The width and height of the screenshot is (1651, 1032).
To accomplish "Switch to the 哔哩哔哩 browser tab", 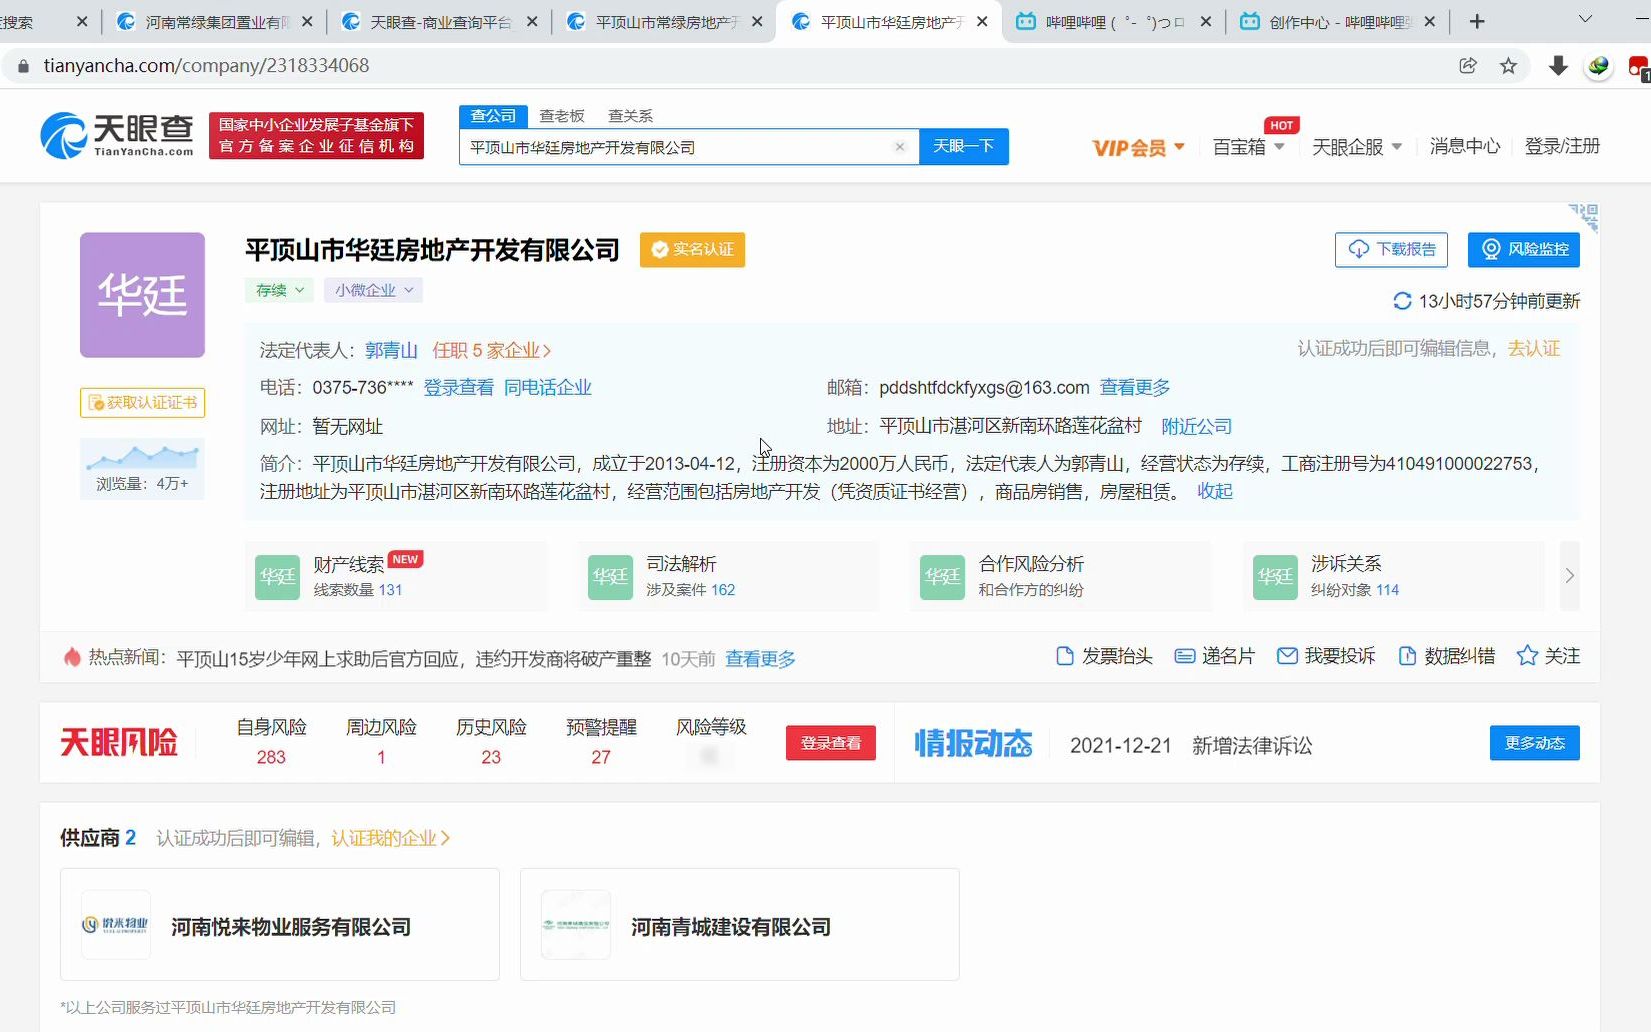I will [1113, 21].
